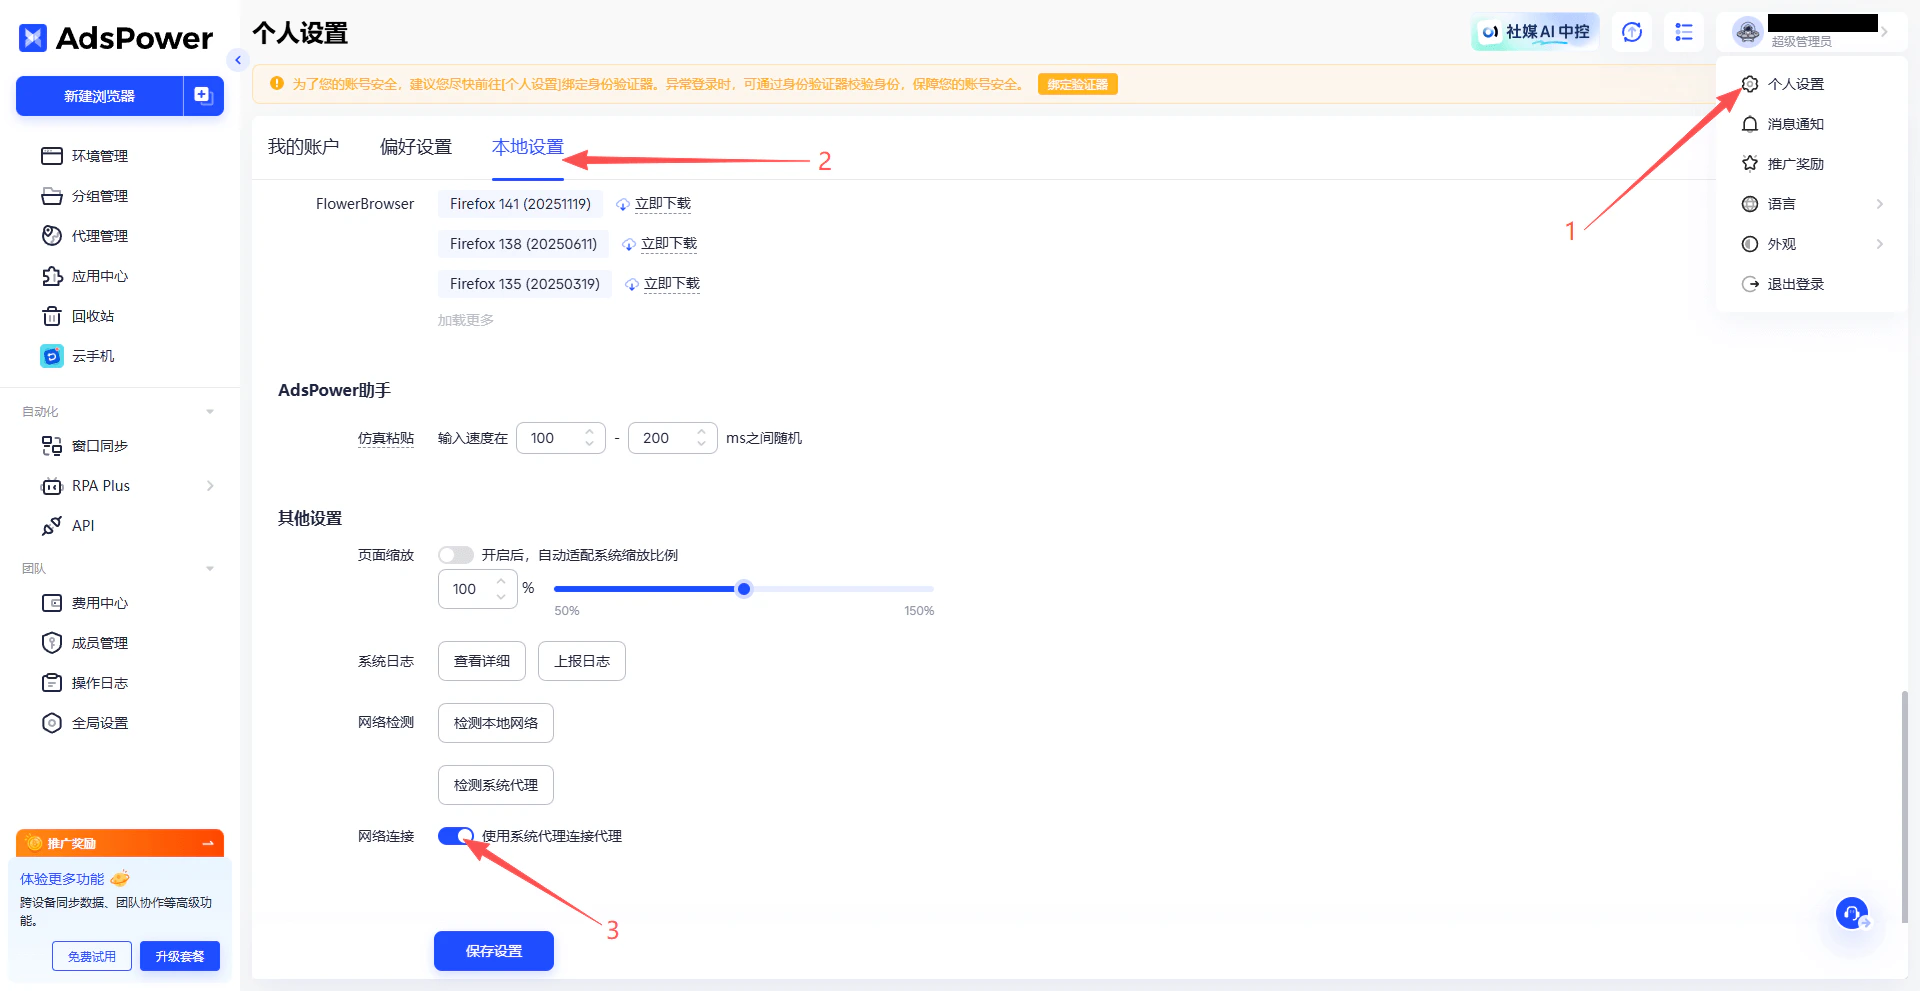Collapse the 自动化 sidebar section
Image resolution: width=1920 pixels, height=991 pixels.
(209, 411)
